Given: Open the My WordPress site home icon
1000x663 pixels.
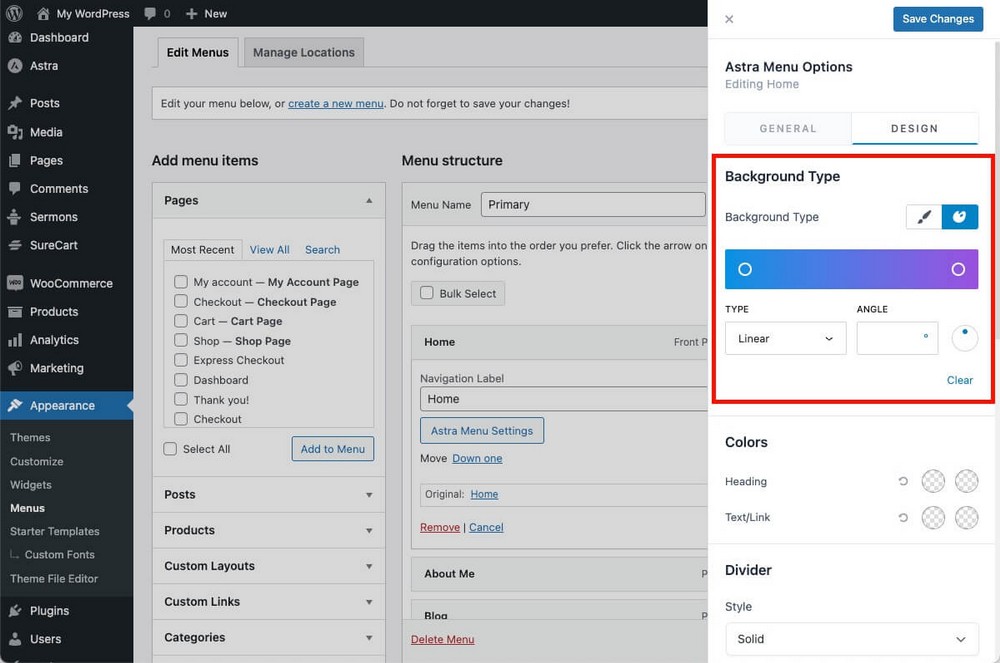Looking at the screenshot, I should point(43,13).
